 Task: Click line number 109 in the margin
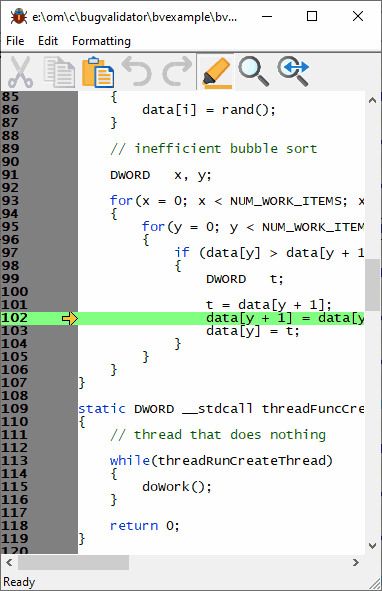pos(15,409)
